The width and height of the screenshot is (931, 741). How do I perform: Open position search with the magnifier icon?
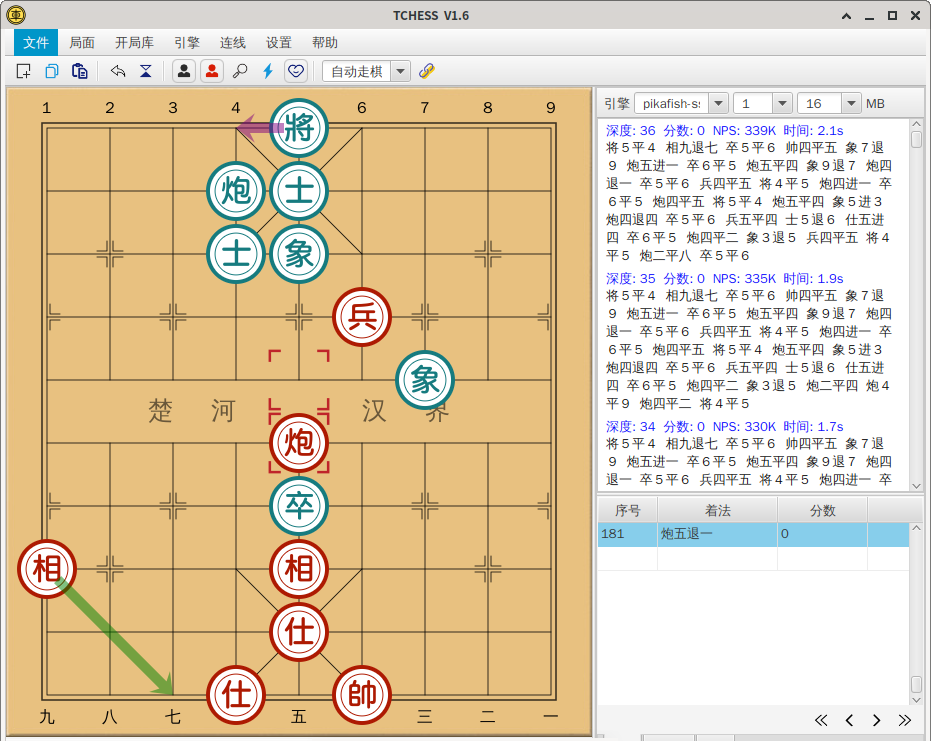[x=240, y=71]
